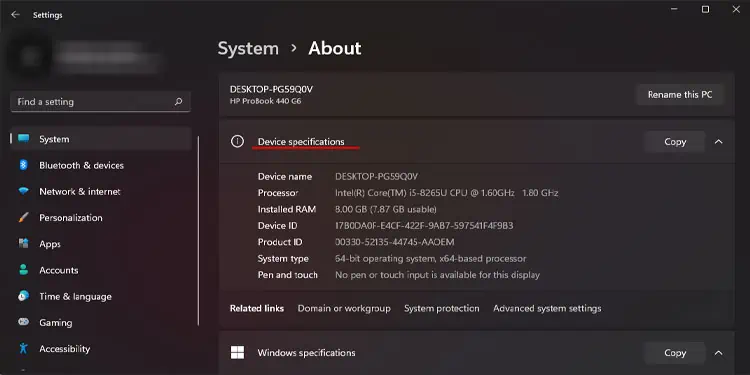The height and width of the screenshot is (375, 750).
Task: Collapse the Device specifications section
Action: [718, 142]
